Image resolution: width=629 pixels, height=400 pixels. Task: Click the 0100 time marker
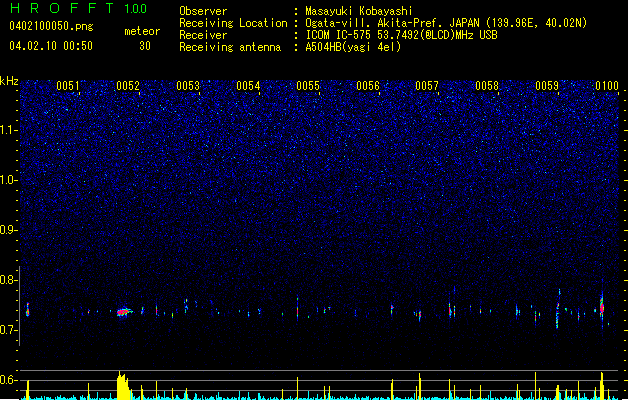pyautogui.click(x=607, y=86)
